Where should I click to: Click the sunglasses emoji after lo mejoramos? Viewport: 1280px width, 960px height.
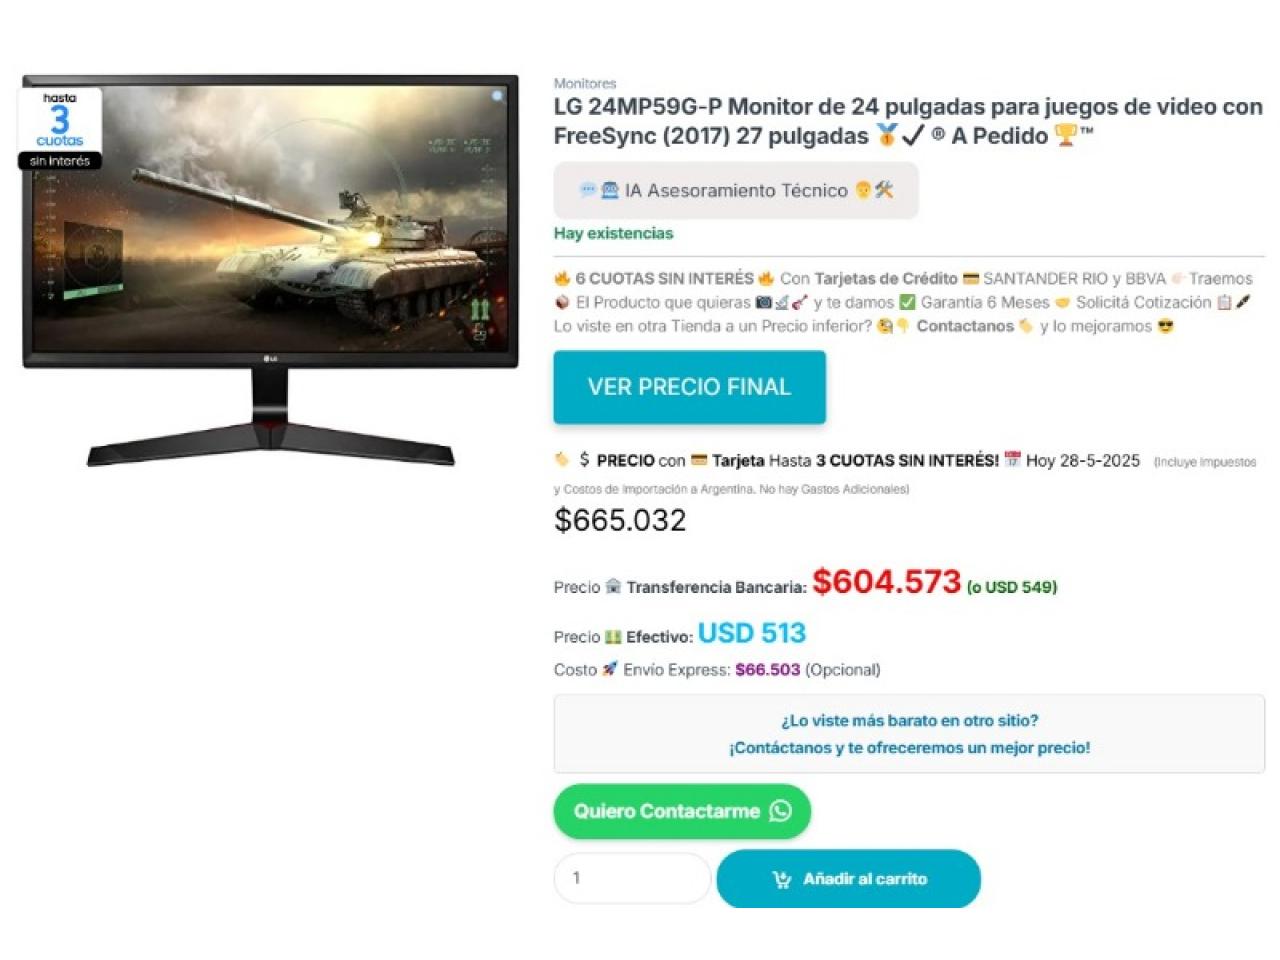coord(1166,326)
